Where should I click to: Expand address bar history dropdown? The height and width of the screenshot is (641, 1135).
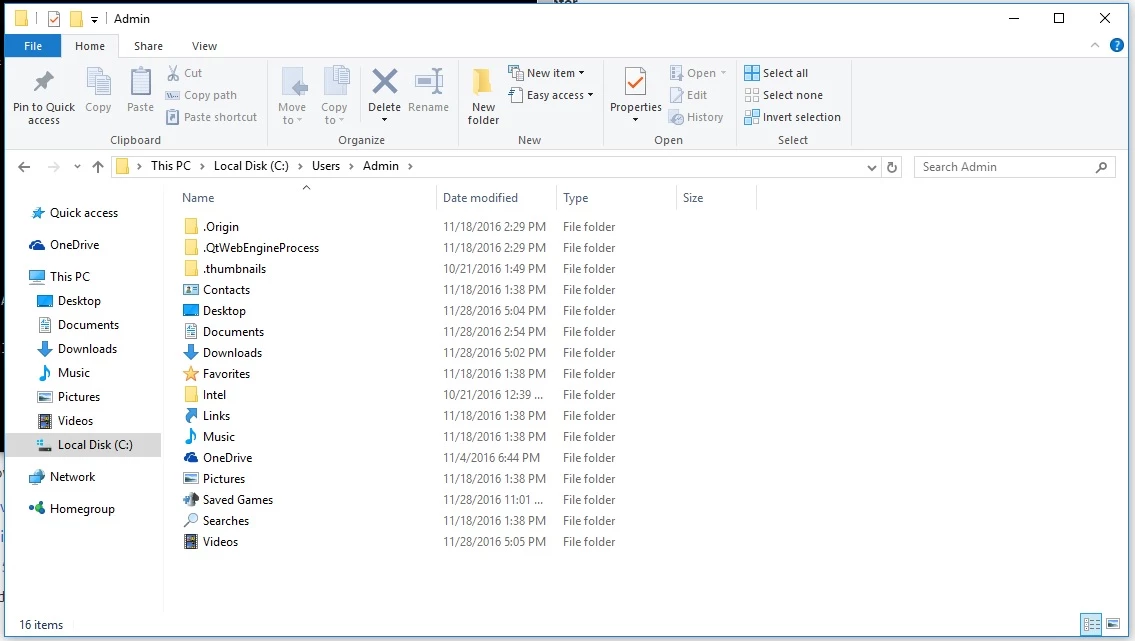872,167
